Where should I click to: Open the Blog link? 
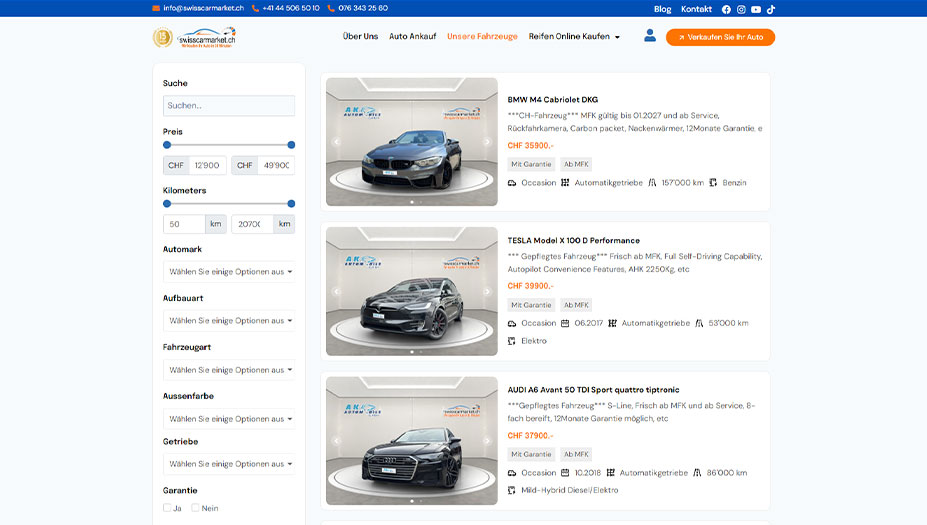pos(662,9)
